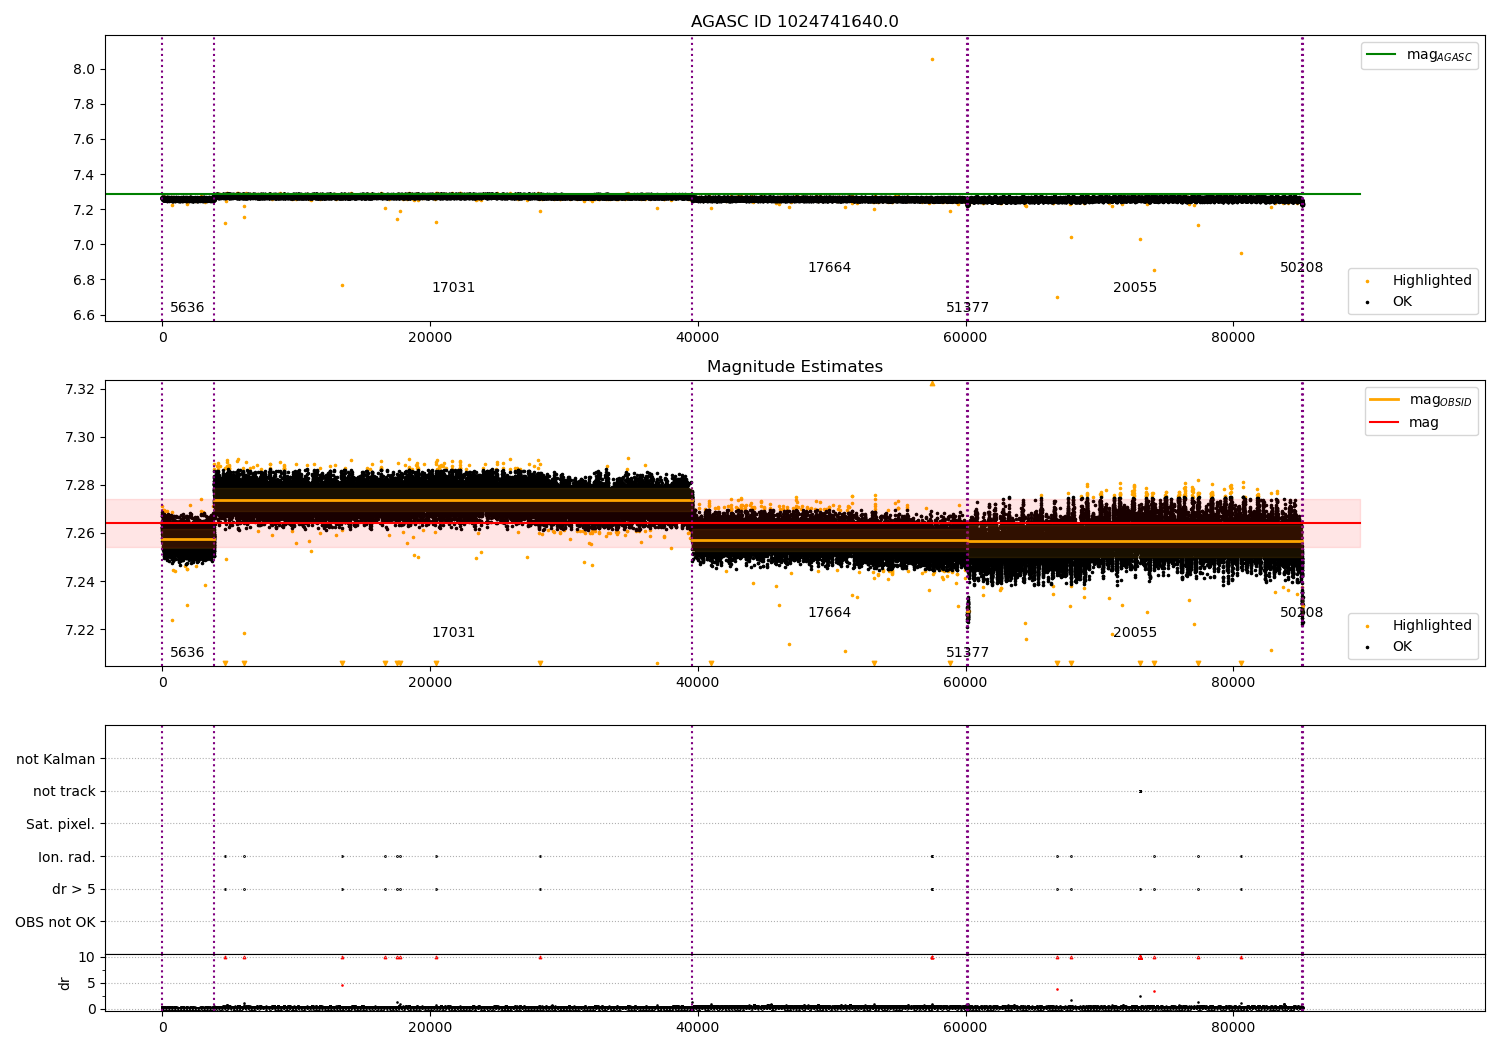Click the 80000 x-tick under the dr plot
This screenshot has height=1050, width=1500.
[x=1233, y=1027]
